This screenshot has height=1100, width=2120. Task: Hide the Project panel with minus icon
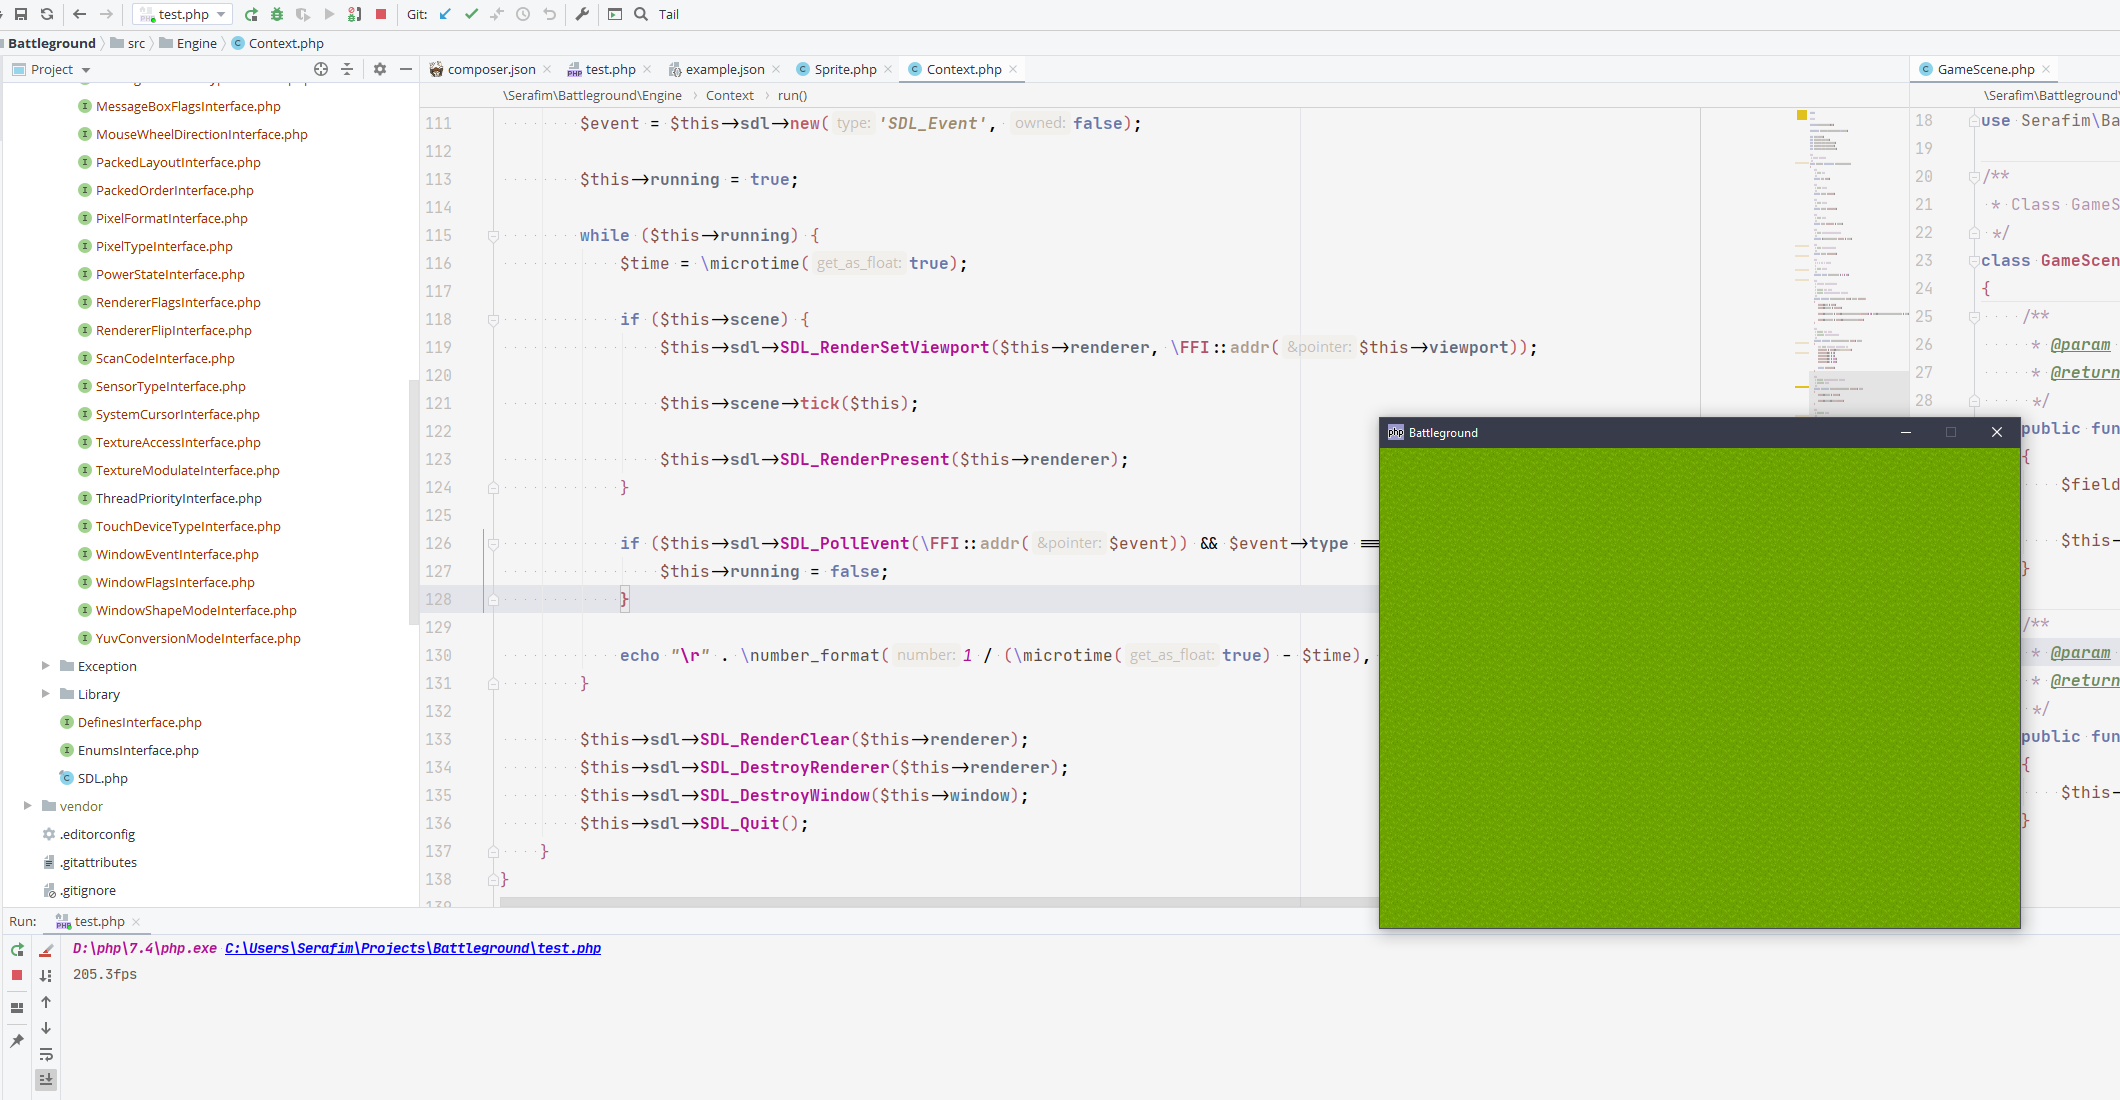click(x=406, y=69)
